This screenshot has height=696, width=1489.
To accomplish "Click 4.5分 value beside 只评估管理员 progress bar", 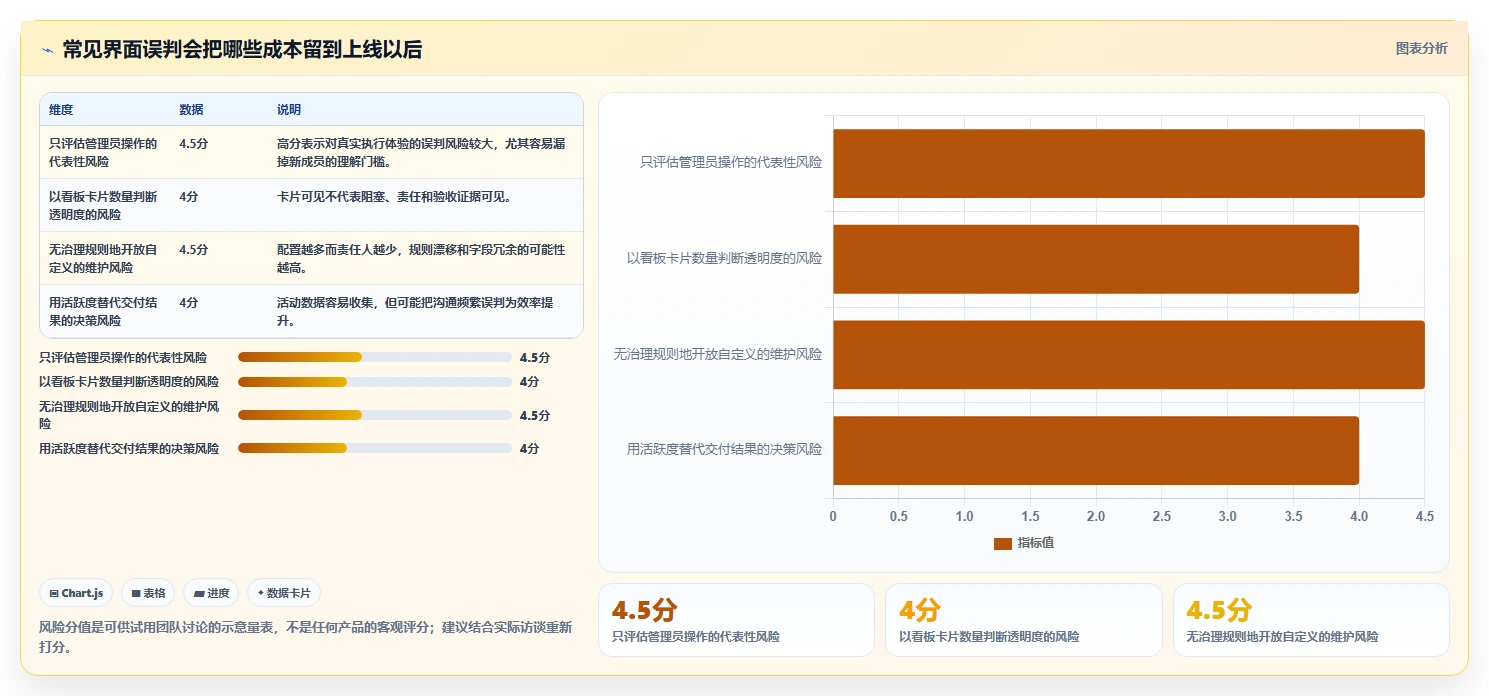I will click(x=535, y=357).
